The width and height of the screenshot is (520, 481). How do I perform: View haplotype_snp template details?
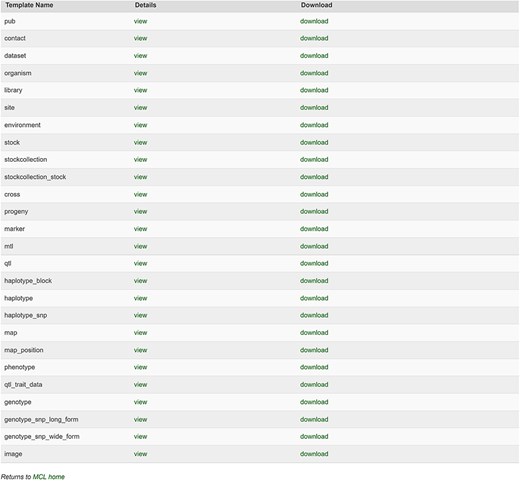(140, 315)
